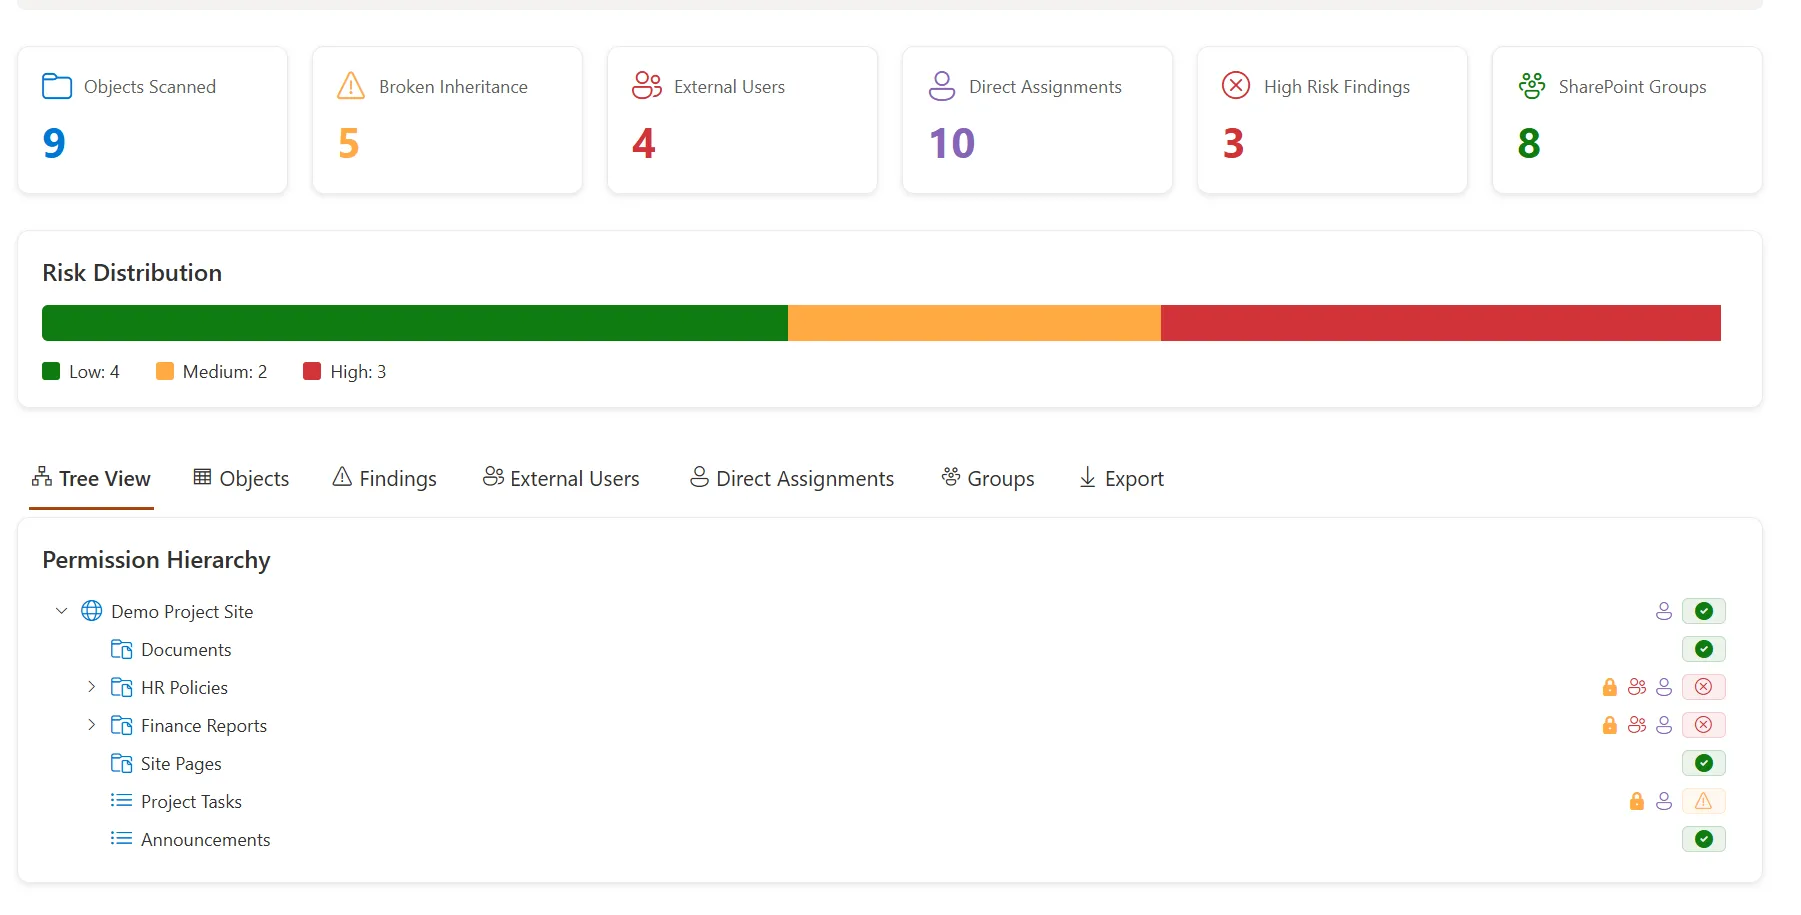Click the library icon beside Site Pages
This screenshot has width=1801, height=915.
pyautogui.click(x=121, y=763)
